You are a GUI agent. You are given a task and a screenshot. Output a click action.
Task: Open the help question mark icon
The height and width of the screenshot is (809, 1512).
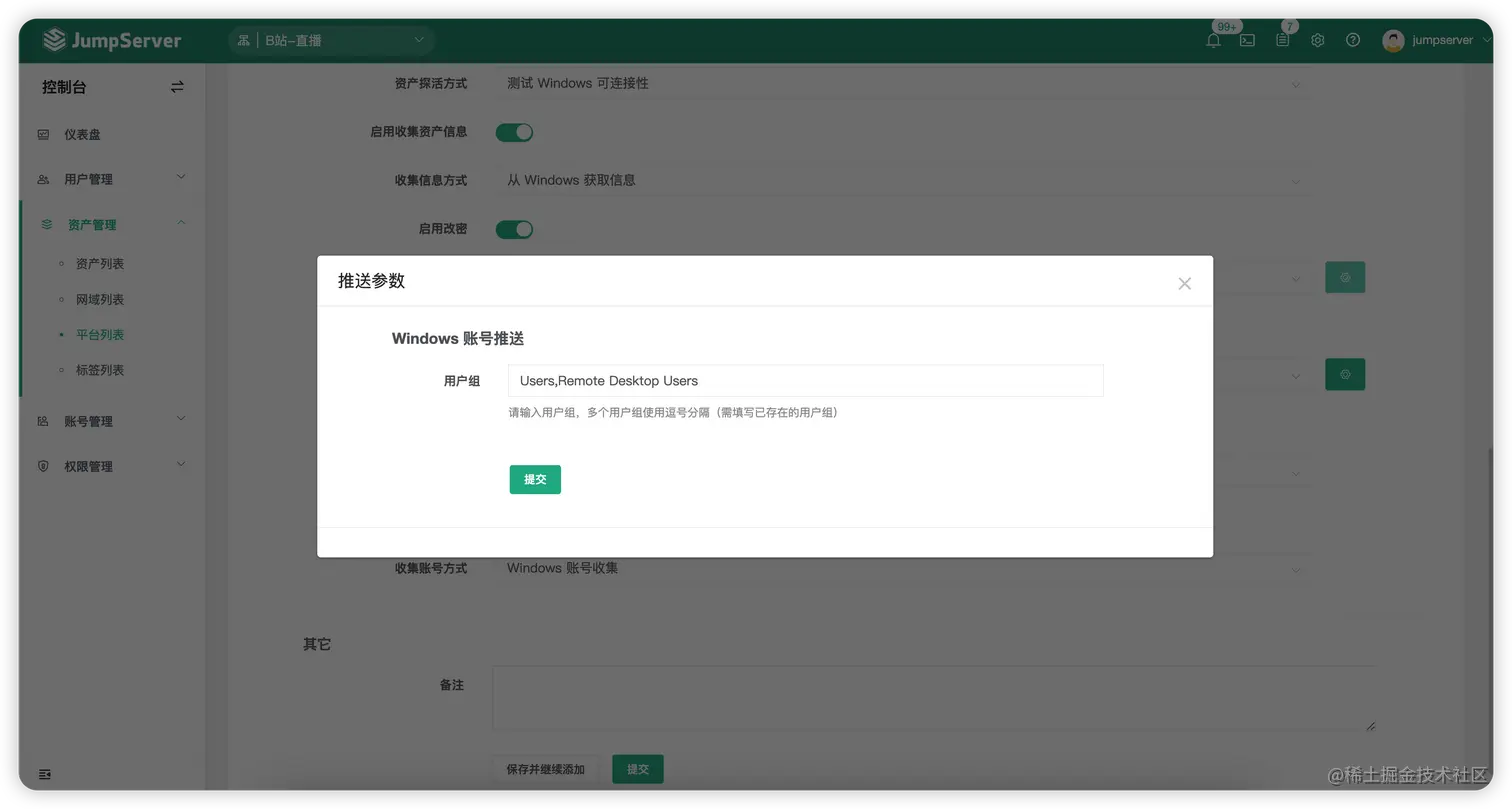click(x=1352, y=41)
